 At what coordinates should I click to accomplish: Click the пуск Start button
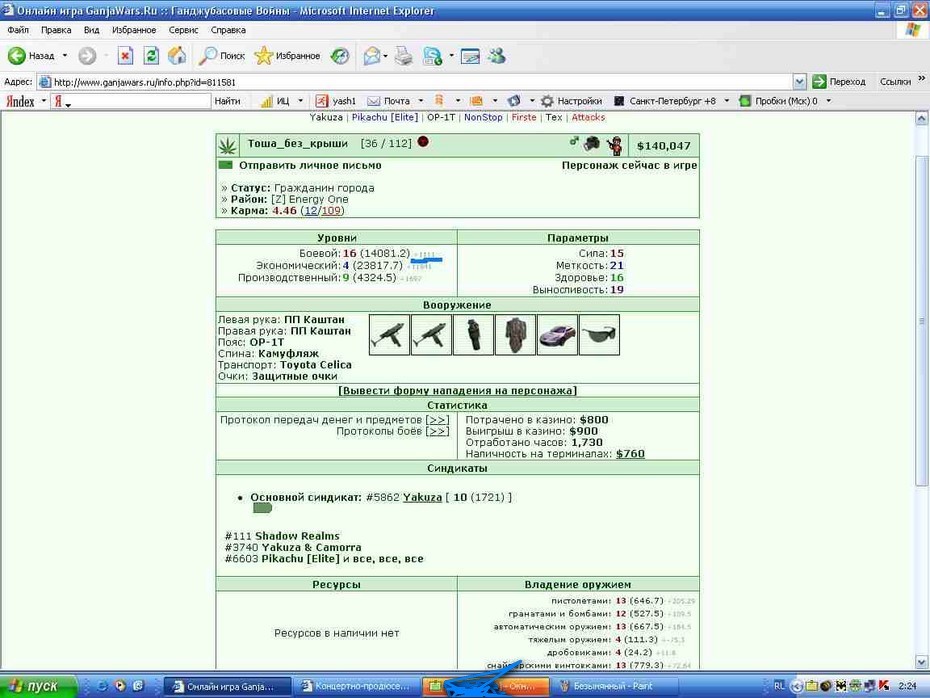click(x=39, y=686)
